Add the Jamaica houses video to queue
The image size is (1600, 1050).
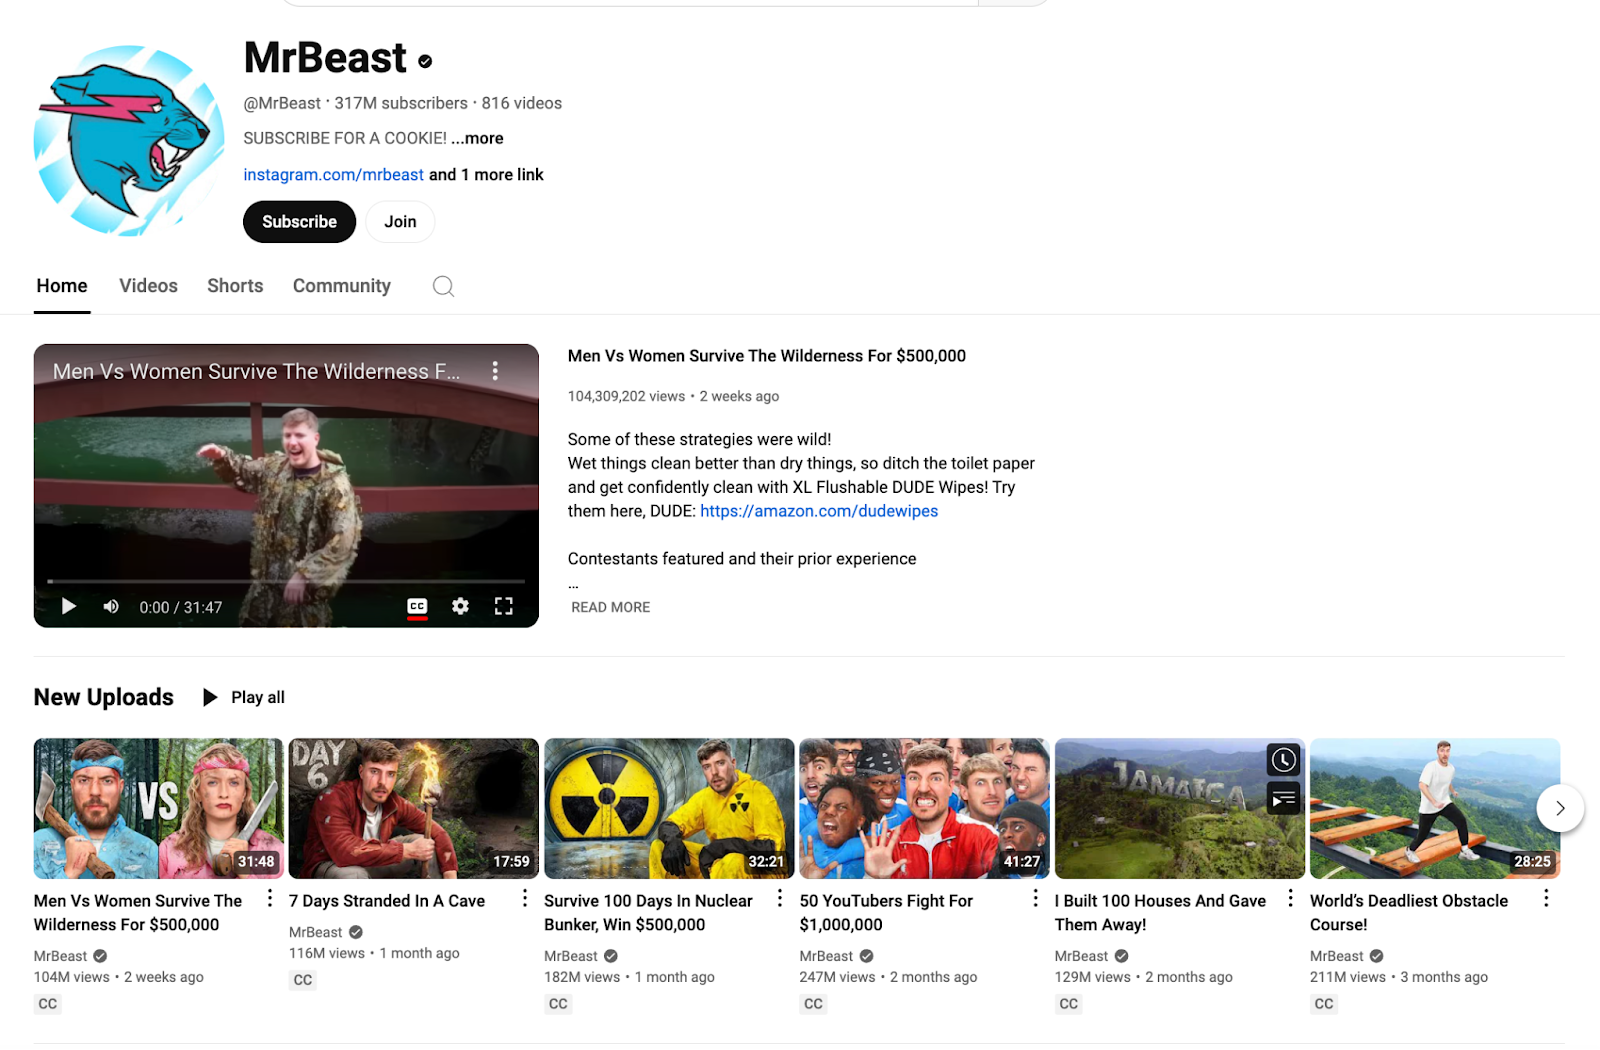[1283, 798]
